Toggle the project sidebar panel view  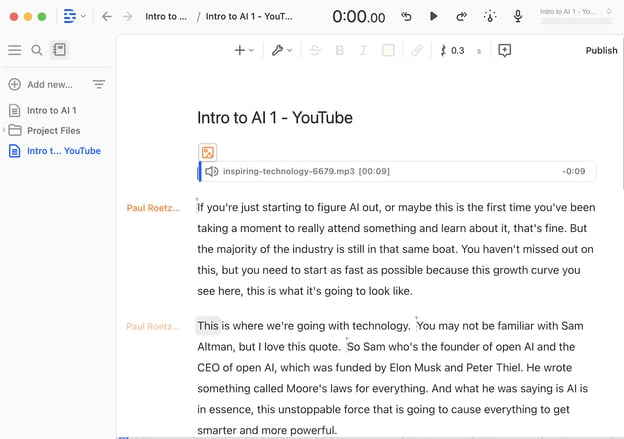pos(59,50)
